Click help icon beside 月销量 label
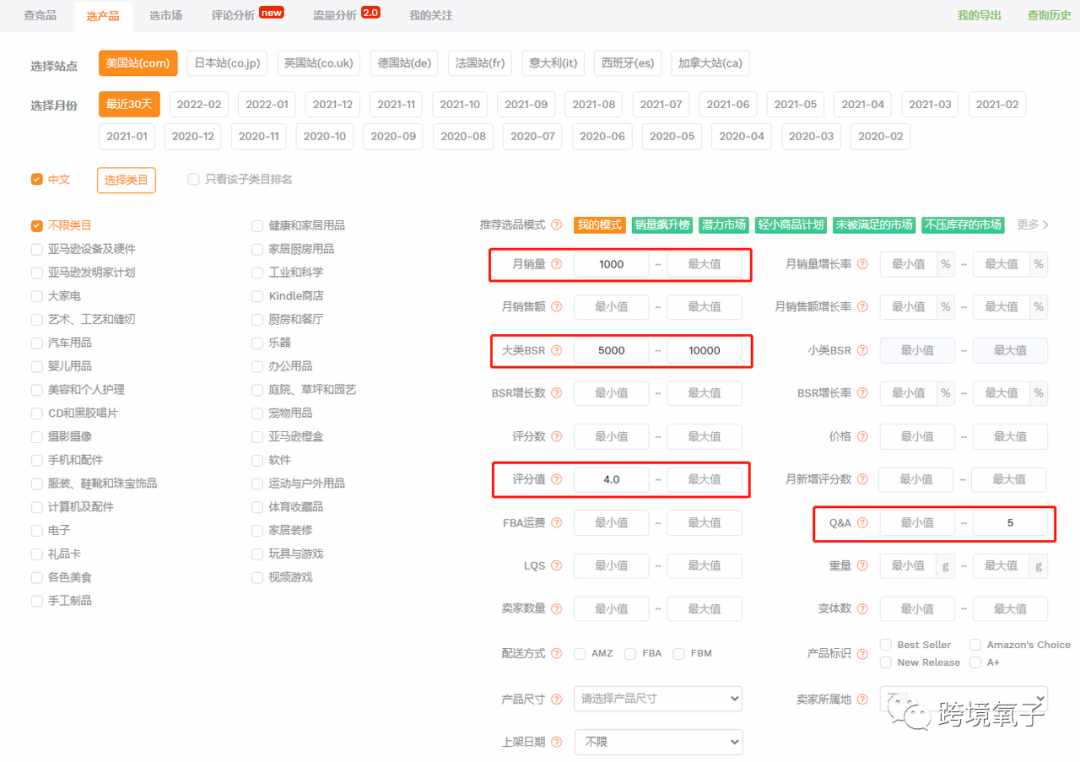Viewport: 1080px width, 762px height. 557,264
